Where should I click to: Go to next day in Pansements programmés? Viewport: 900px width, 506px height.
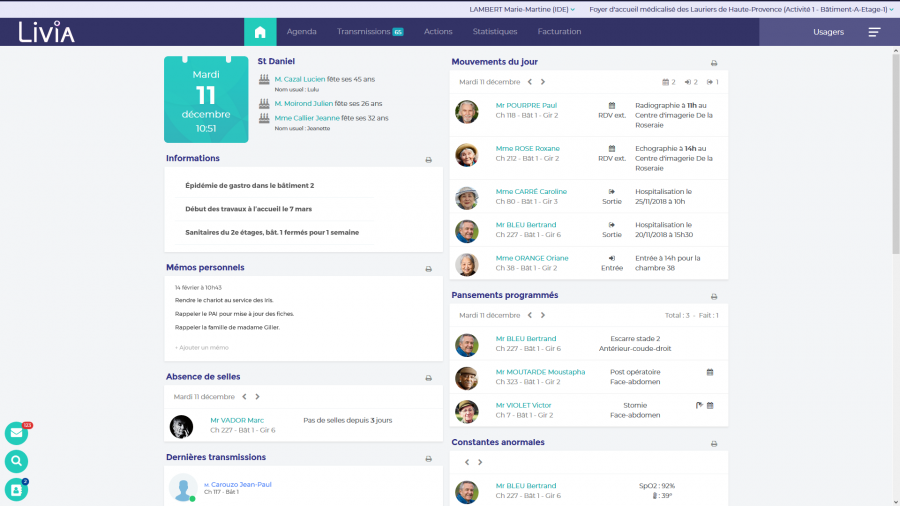tap(543, 315)
